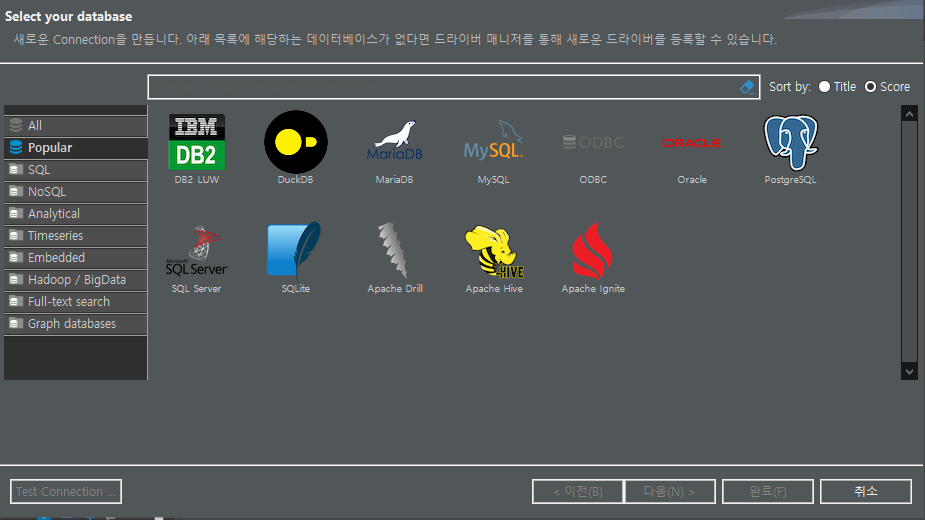The image size is (925, 520).
Task: Click the scrollbar up arrow
Action: 909,114
